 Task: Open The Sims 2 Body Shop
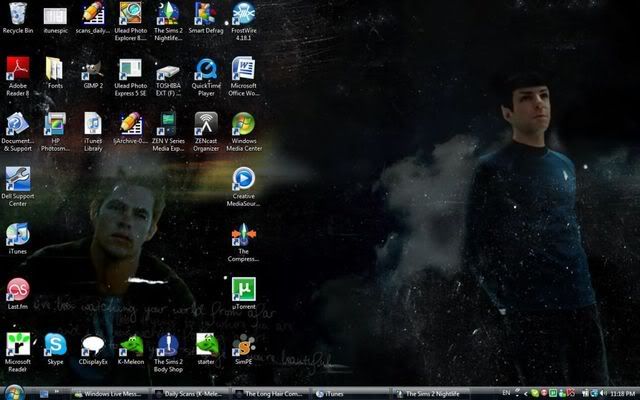[168, 353]
